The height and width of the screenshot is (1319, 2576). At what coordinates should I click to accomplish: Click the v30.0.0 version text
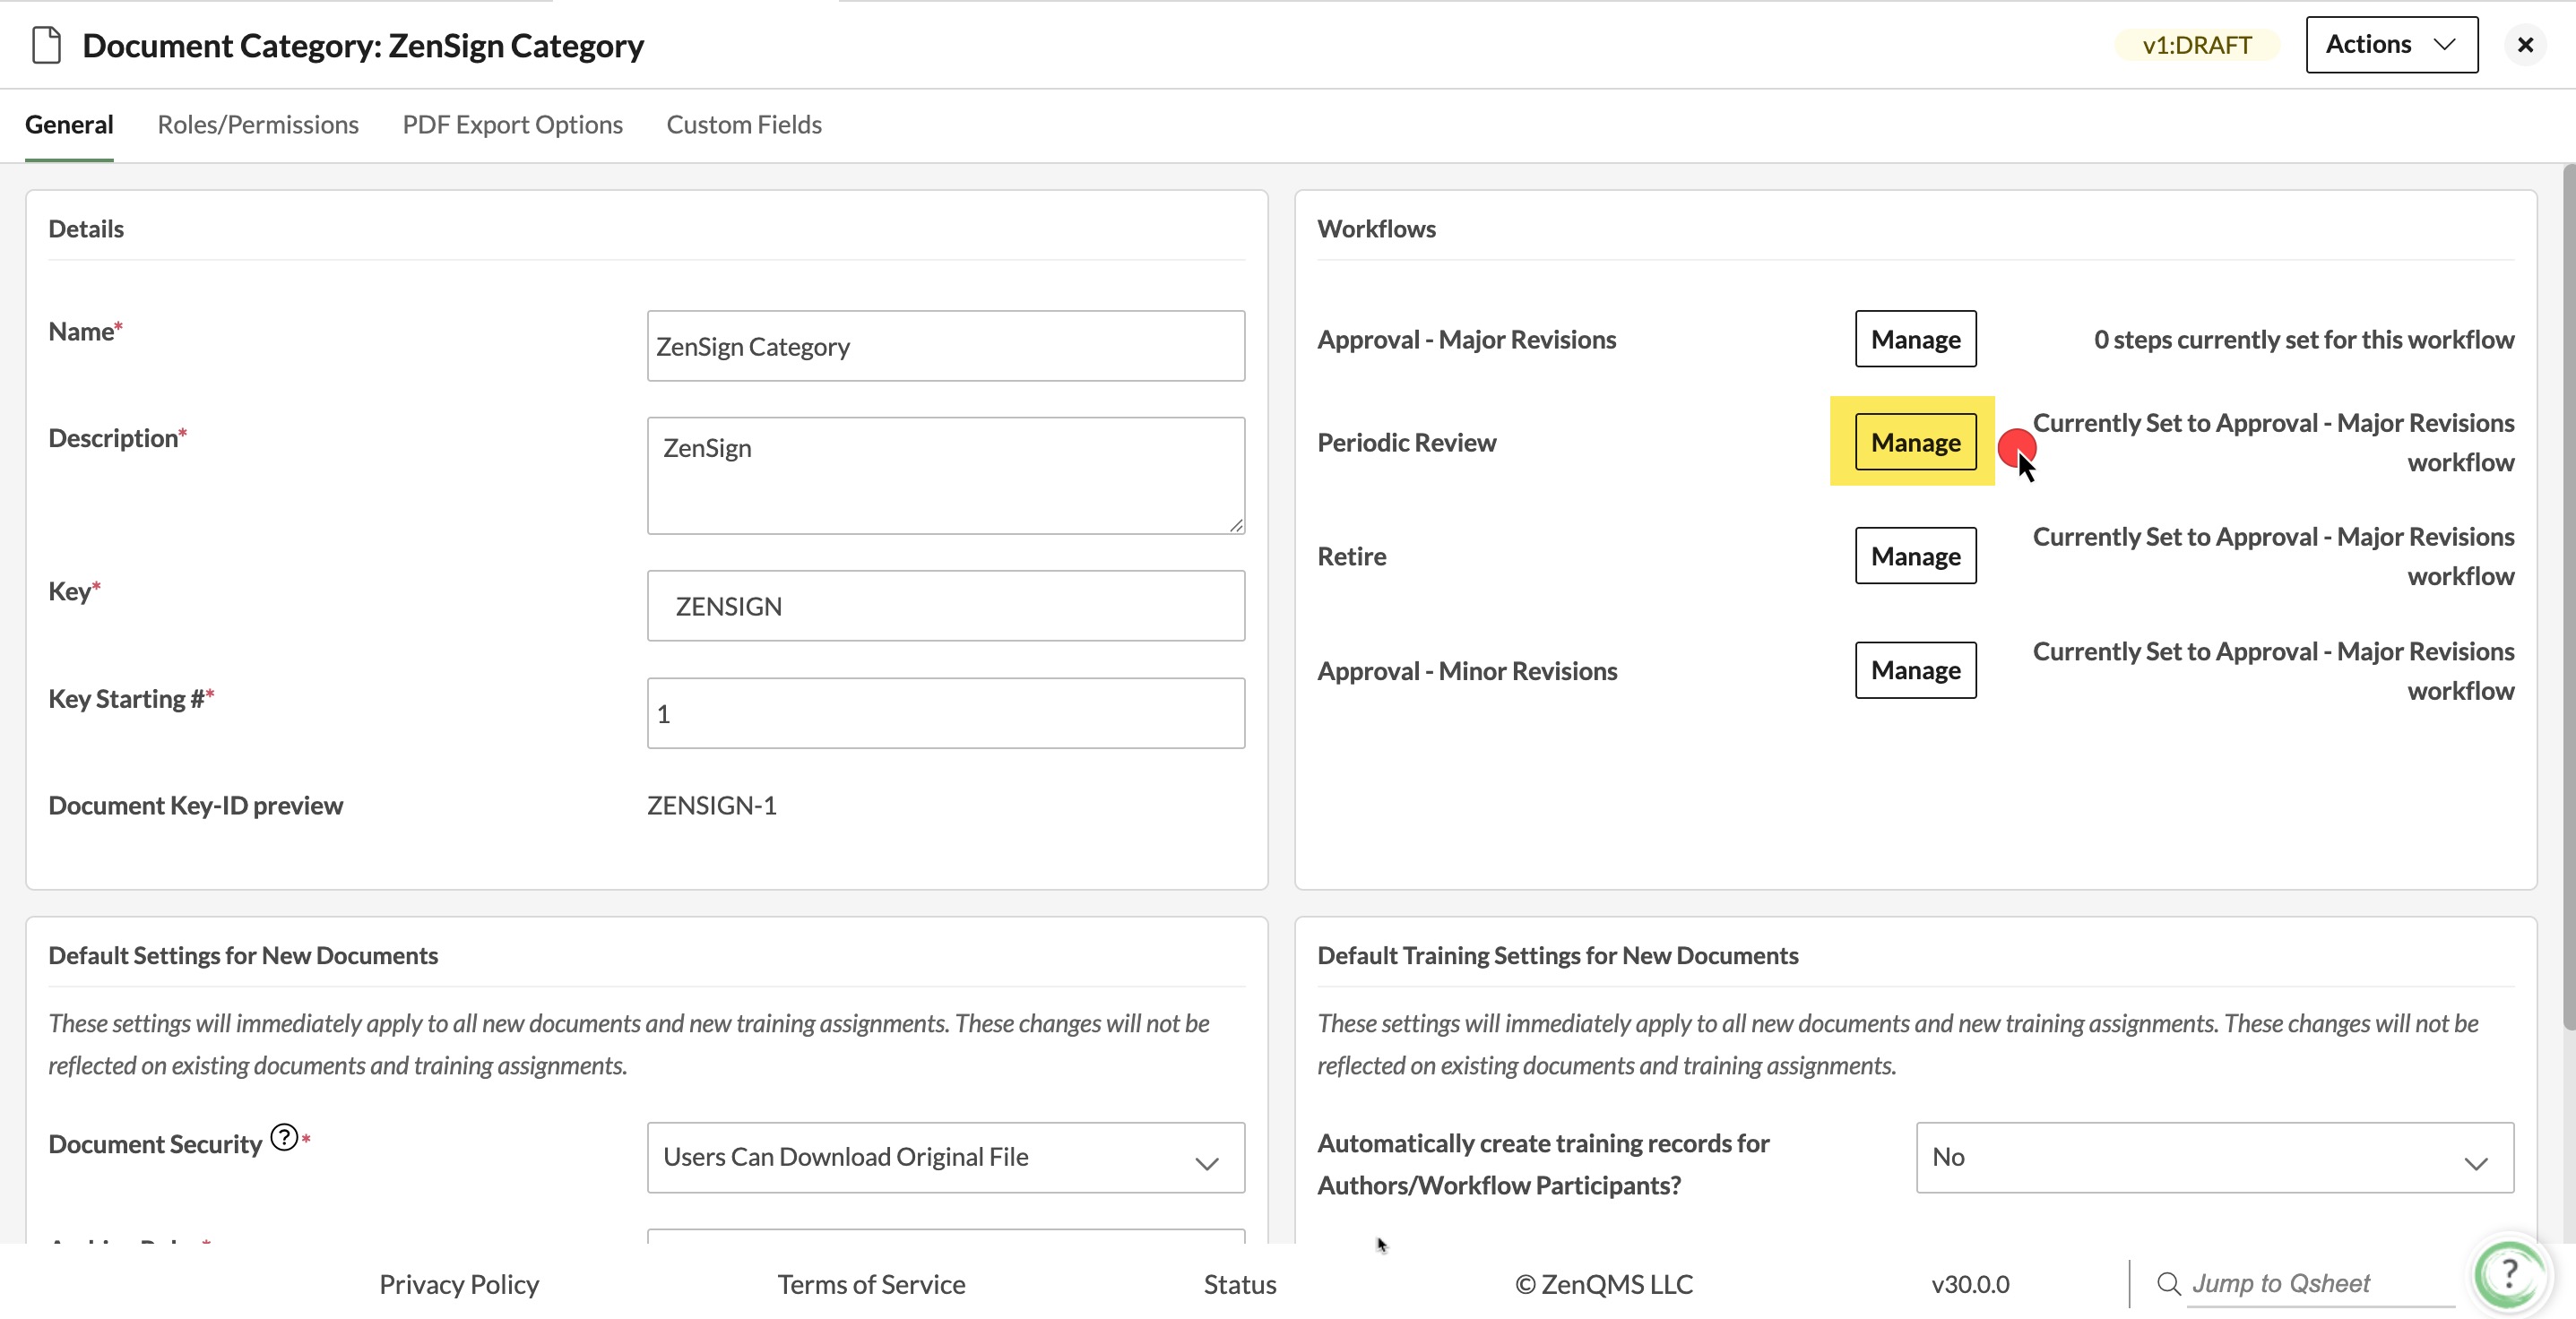tap(1970, 1284)
